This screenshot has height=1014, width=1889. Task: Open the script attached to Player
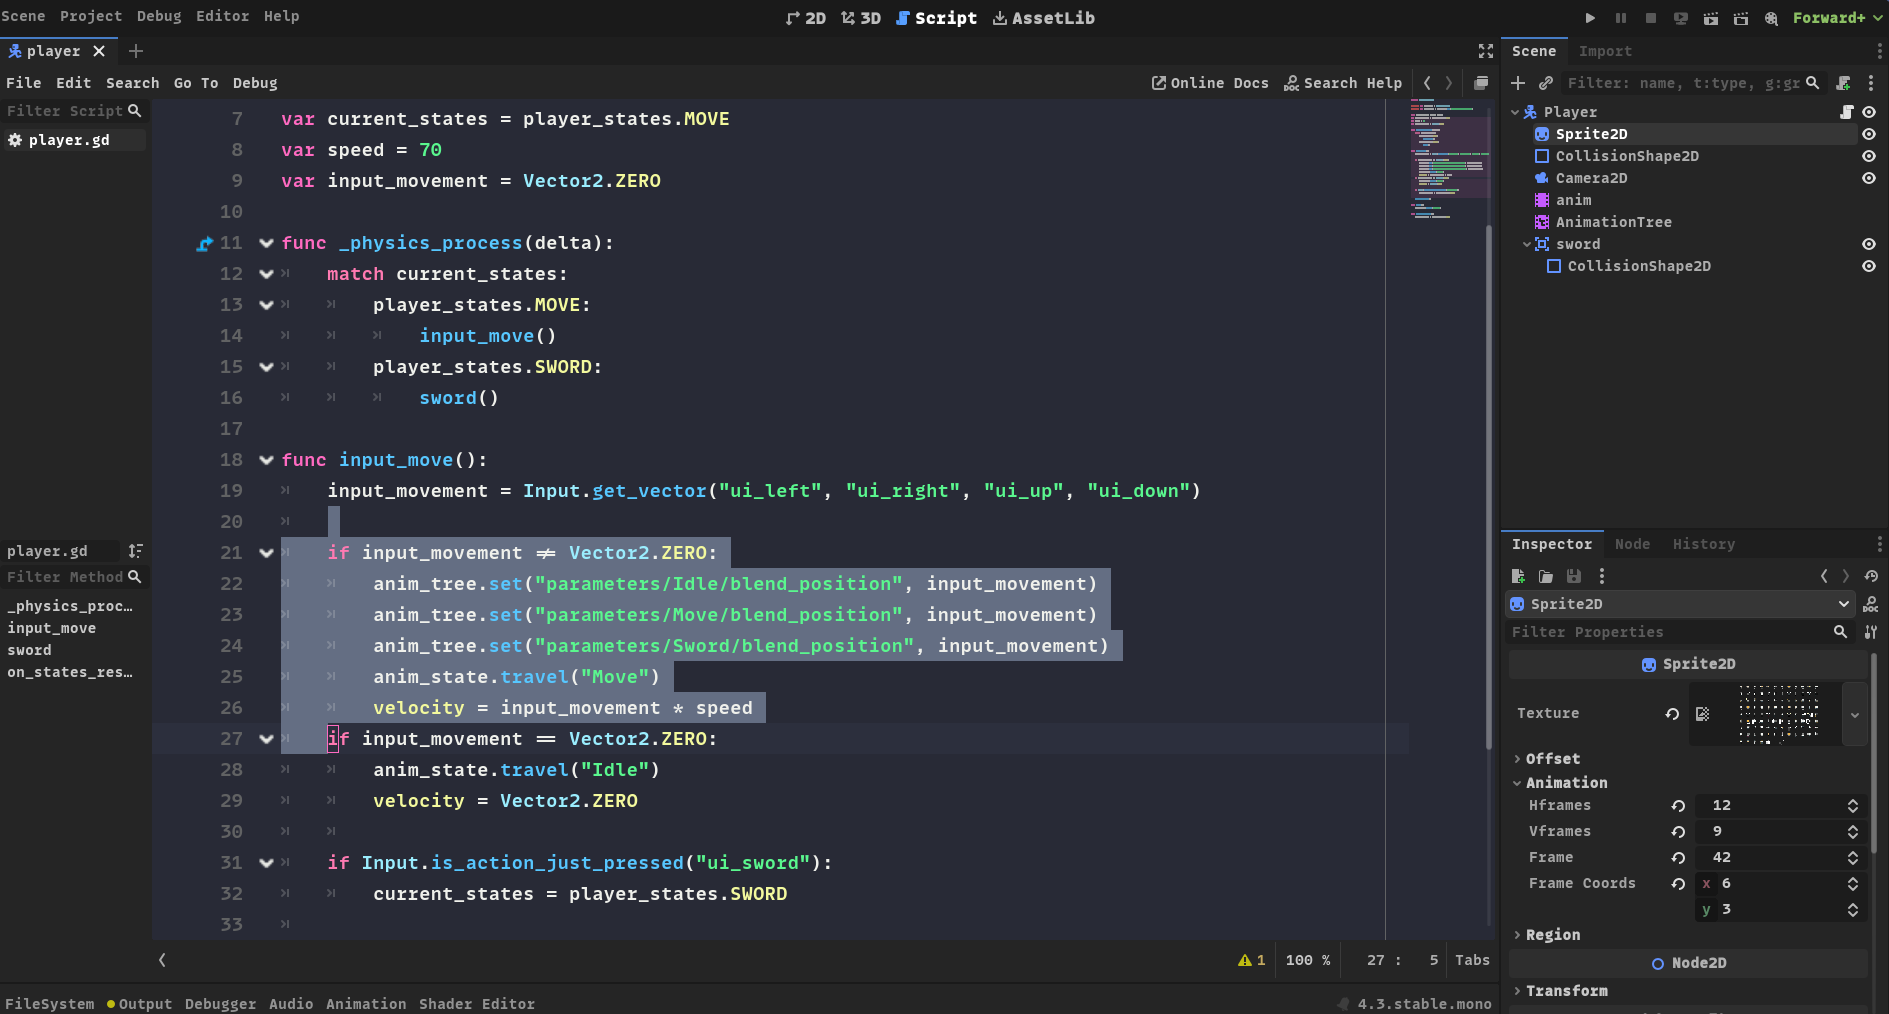1846,112
